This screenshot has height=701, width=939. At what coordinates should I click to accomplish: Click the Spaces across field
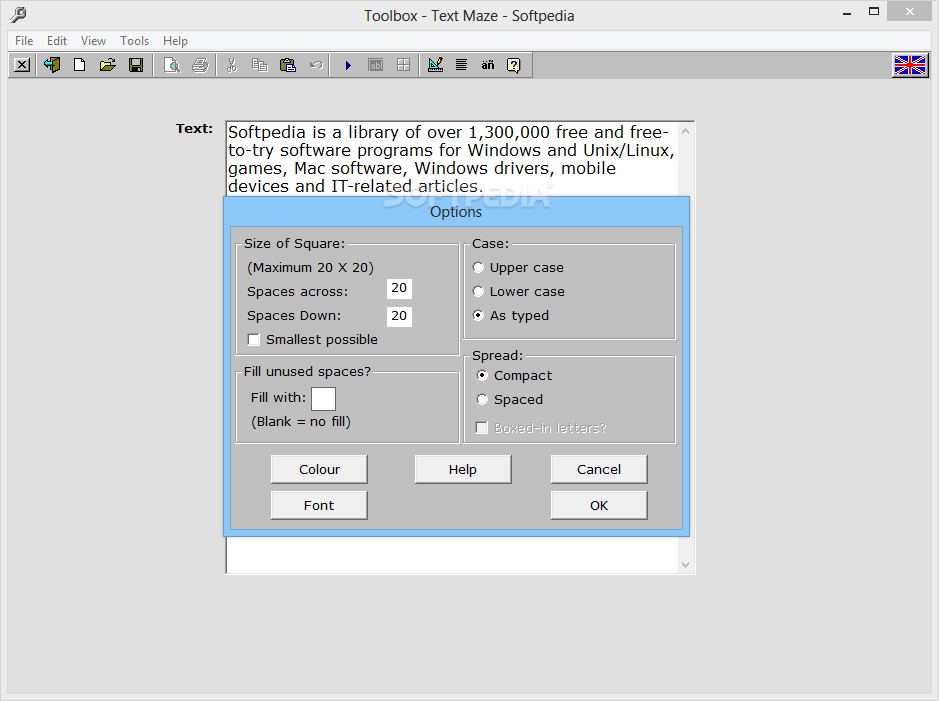coord(399,288)
